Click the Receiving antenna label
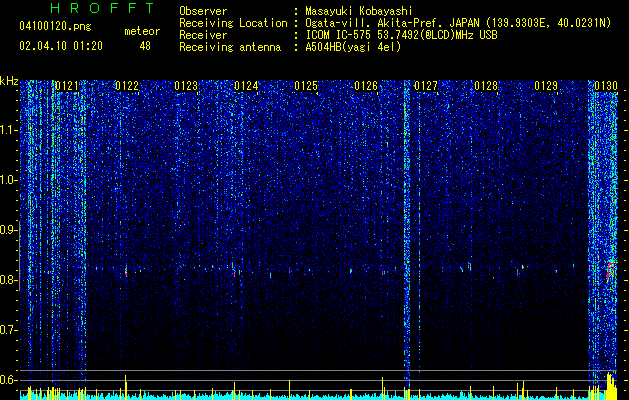629x400 pixels. tap(230, 47)
